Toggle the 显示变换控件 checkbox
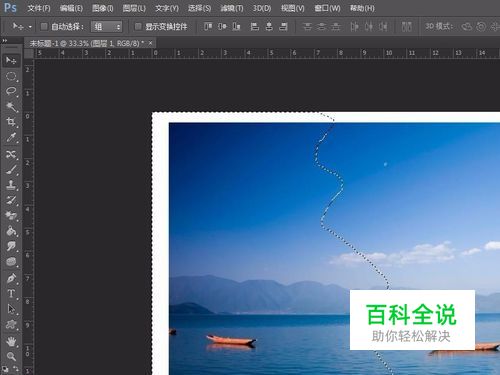The image size is (500, 375). pyautogui.click(x=138, y=26)
